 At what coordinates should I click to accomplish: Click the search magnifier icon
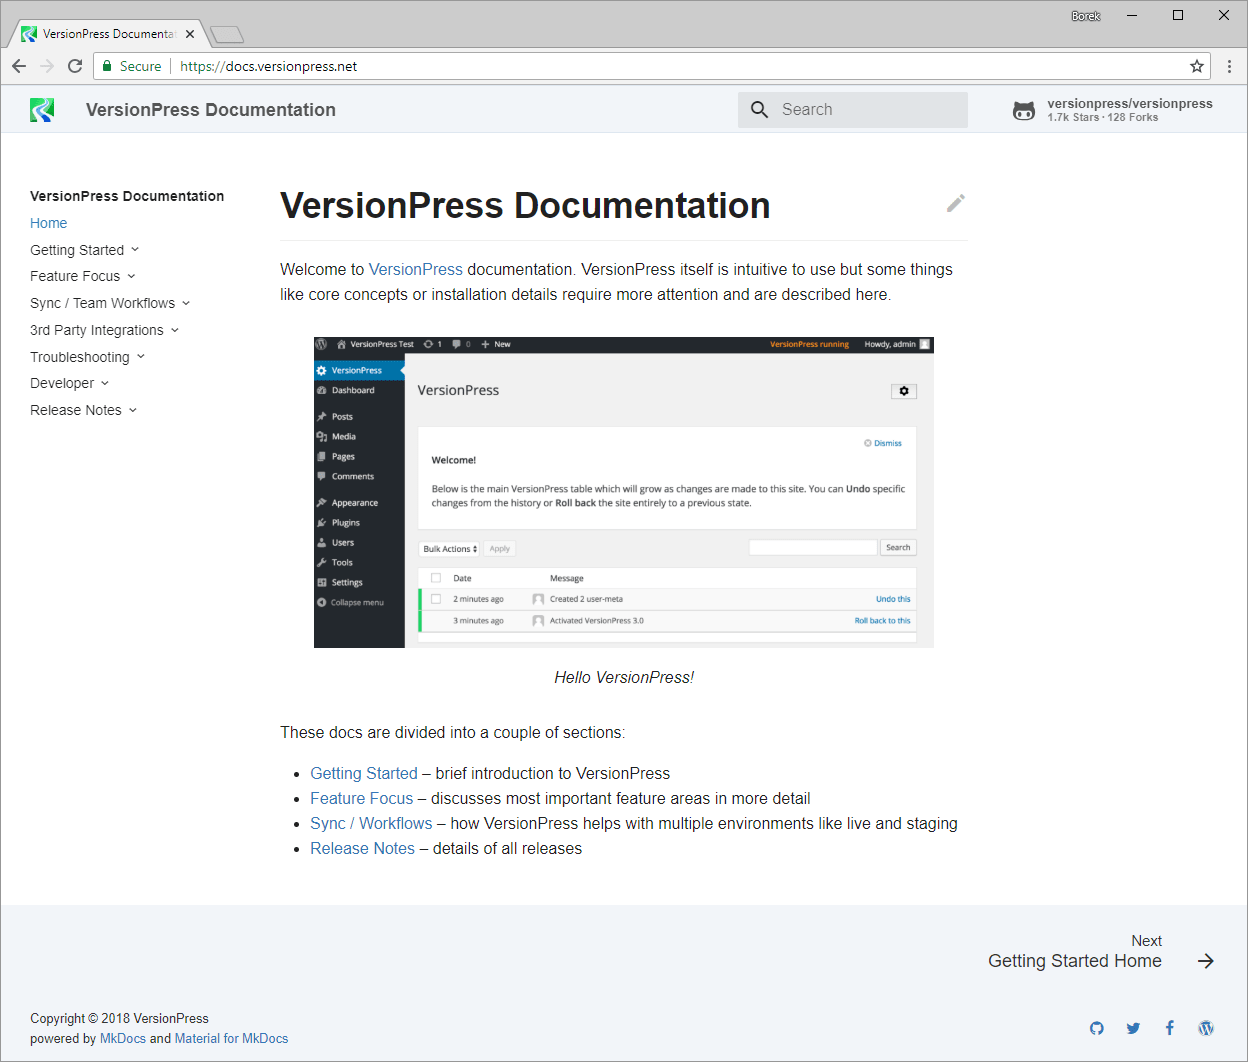pos(760,110)
